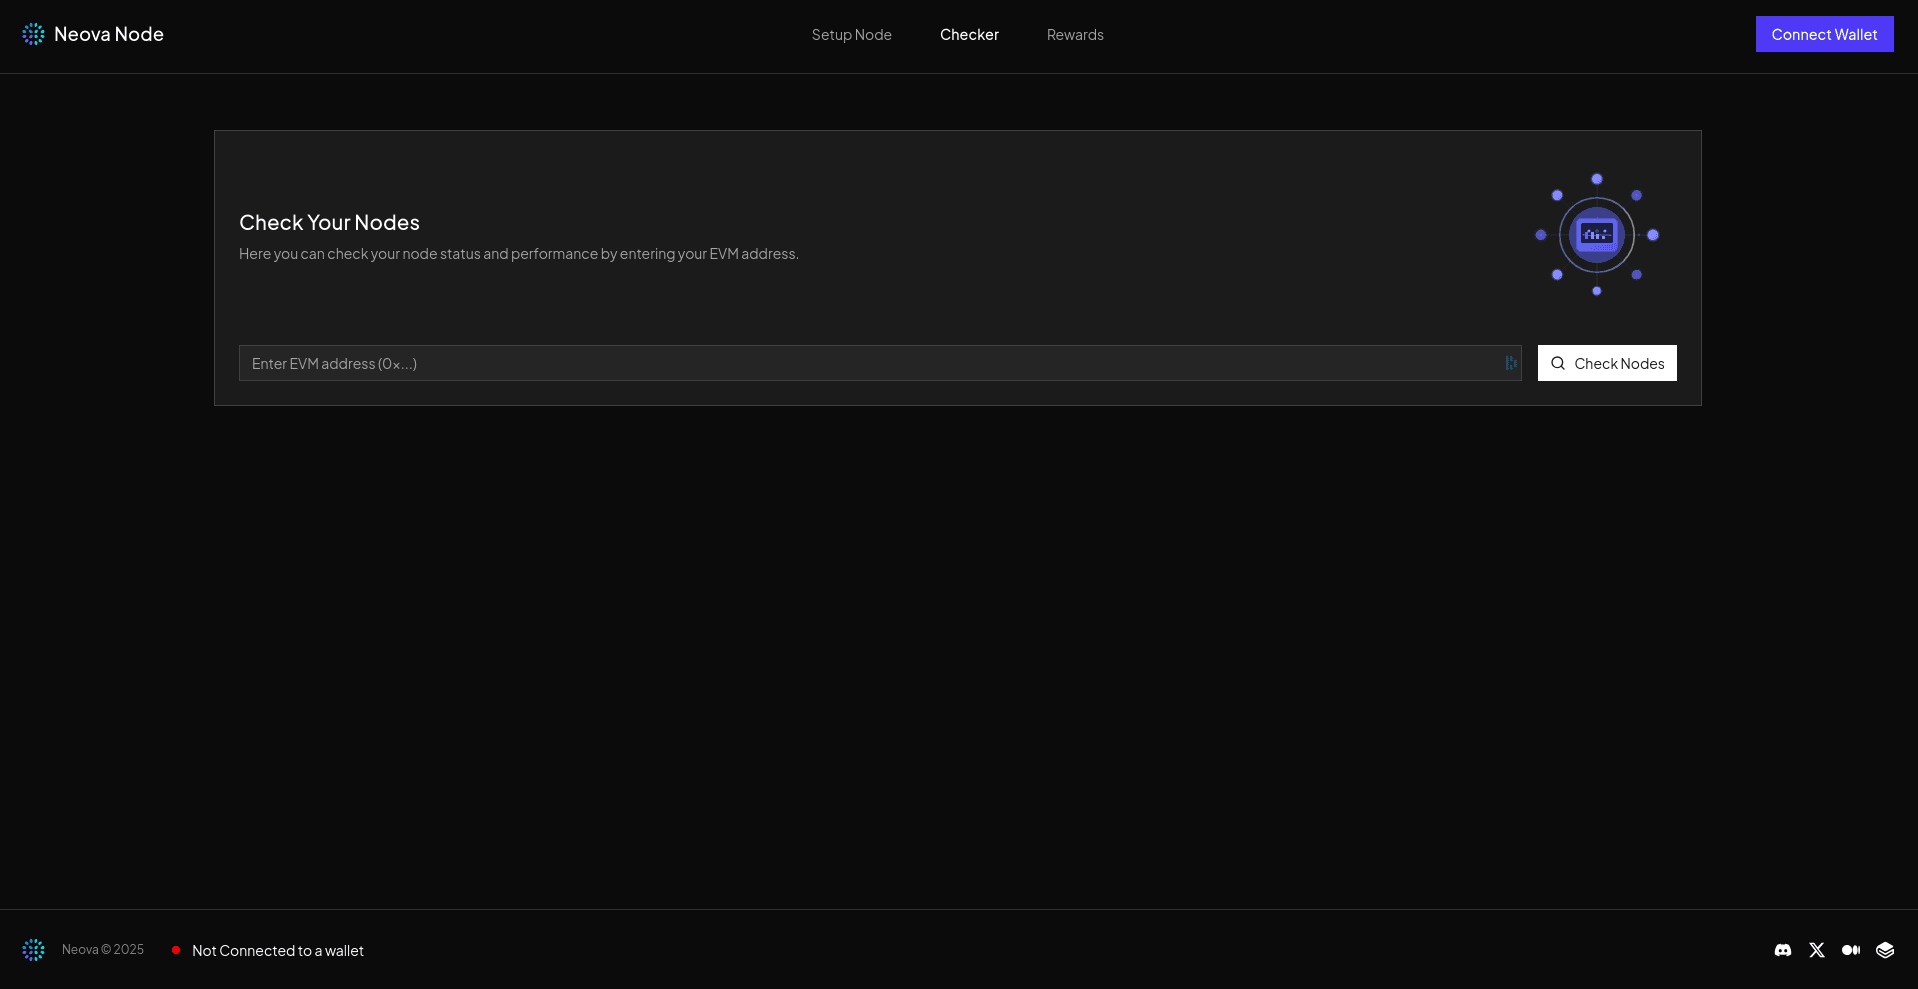Viewport: 1918px width, 989px height.
Task: Click the Neova logo icon in header
Action: coord(33,34)
